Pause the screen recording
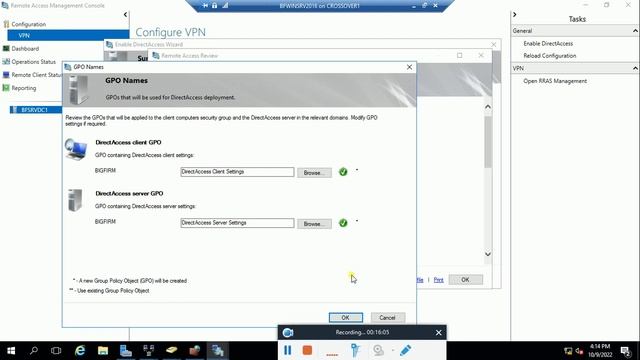The image size is (640, 360). pos(287,350)
